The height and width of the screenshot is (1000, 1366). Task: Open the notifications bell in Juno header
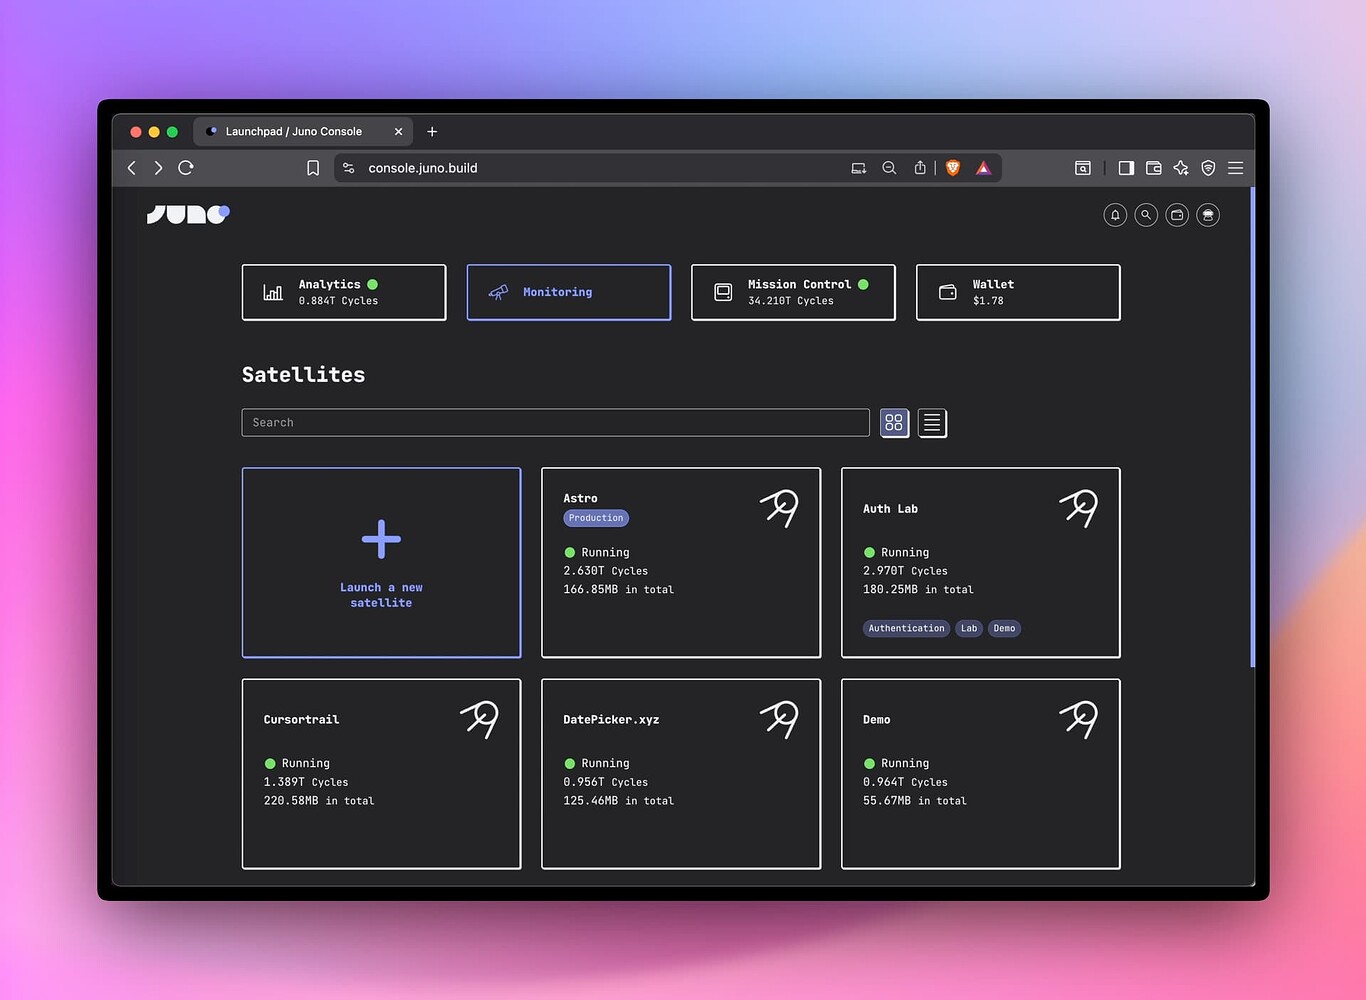click(x=1115, y=215)
